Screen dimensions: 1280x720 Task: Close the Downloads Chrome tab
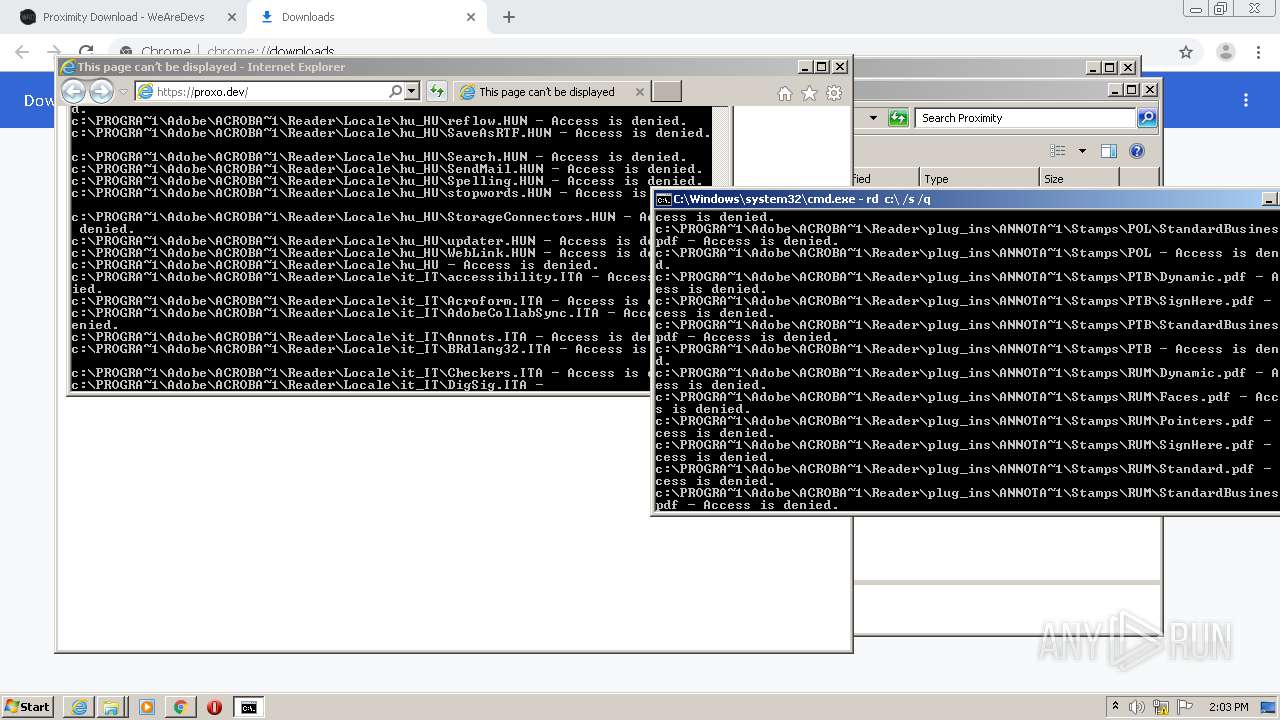click(471, 17)
